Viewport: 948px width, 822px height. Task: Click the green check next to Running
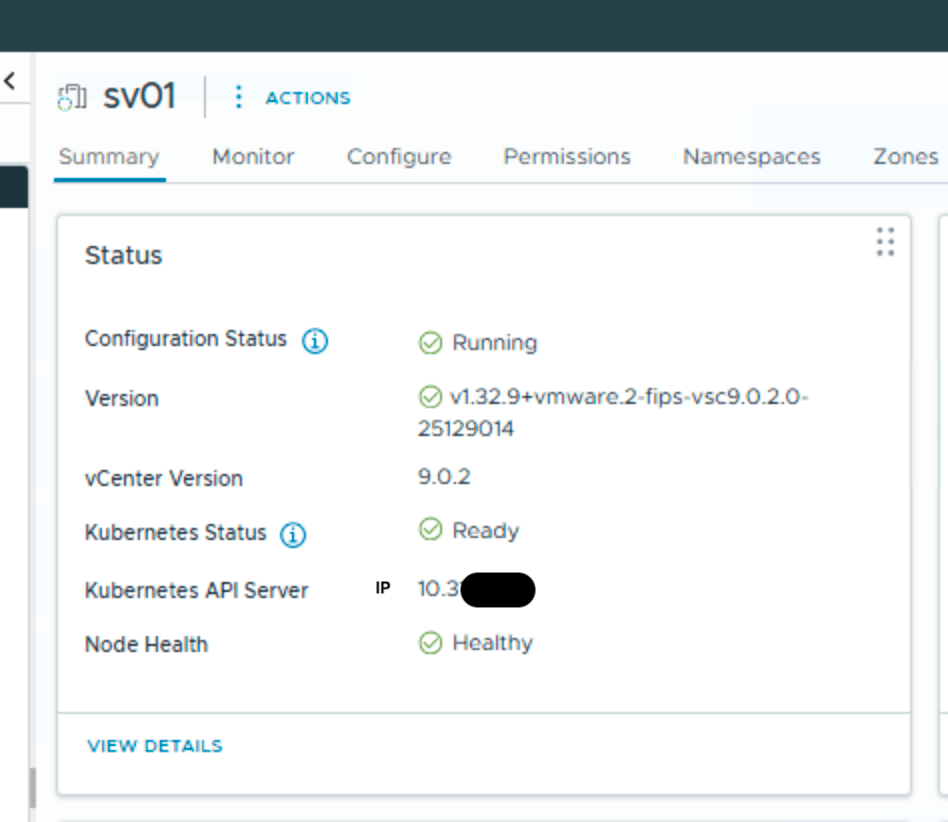430,343
